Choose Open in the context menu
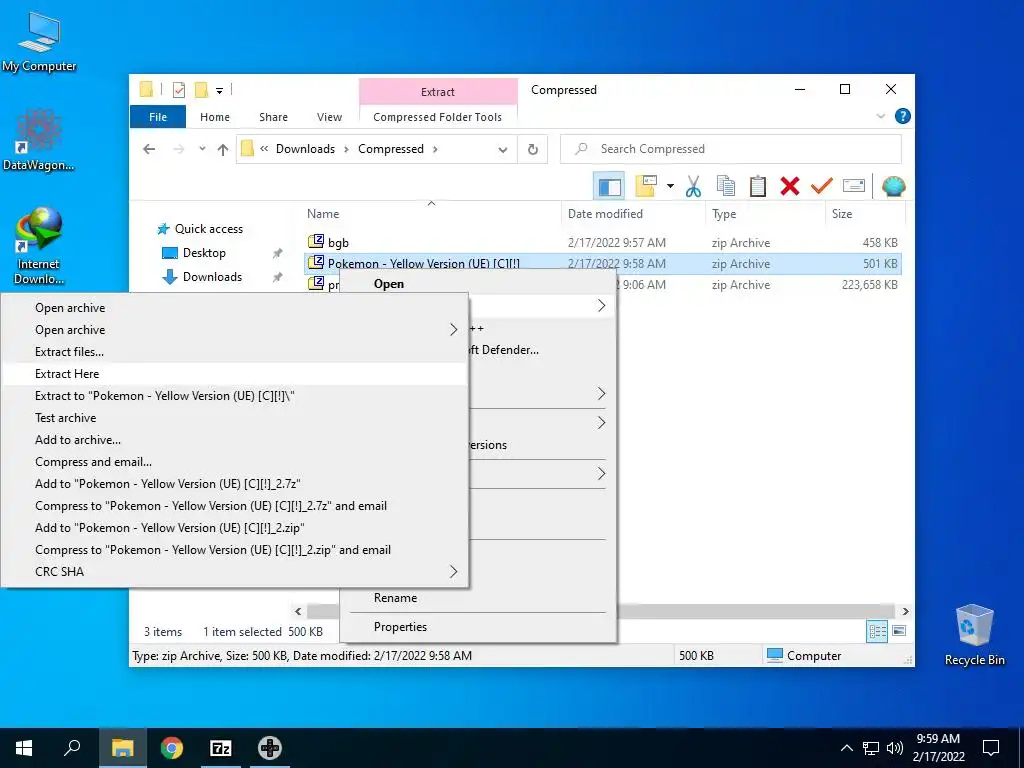 (x=389, y=284)
